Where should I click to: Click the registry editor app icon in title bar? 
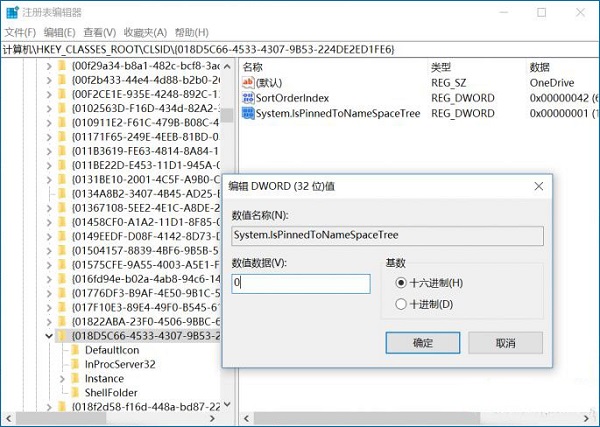point(12,12)
